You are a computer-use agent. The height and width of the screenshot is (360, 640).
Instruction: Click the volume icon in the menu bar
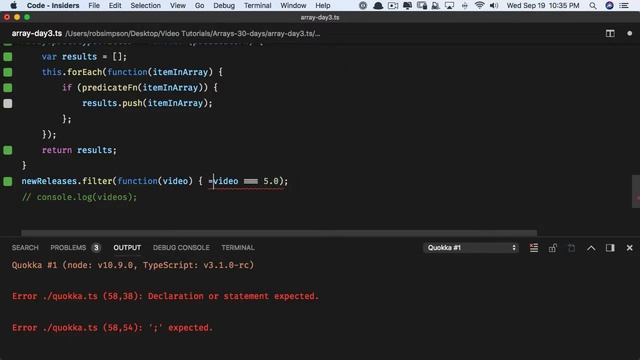pyautogui.click(x=494, y=5)
